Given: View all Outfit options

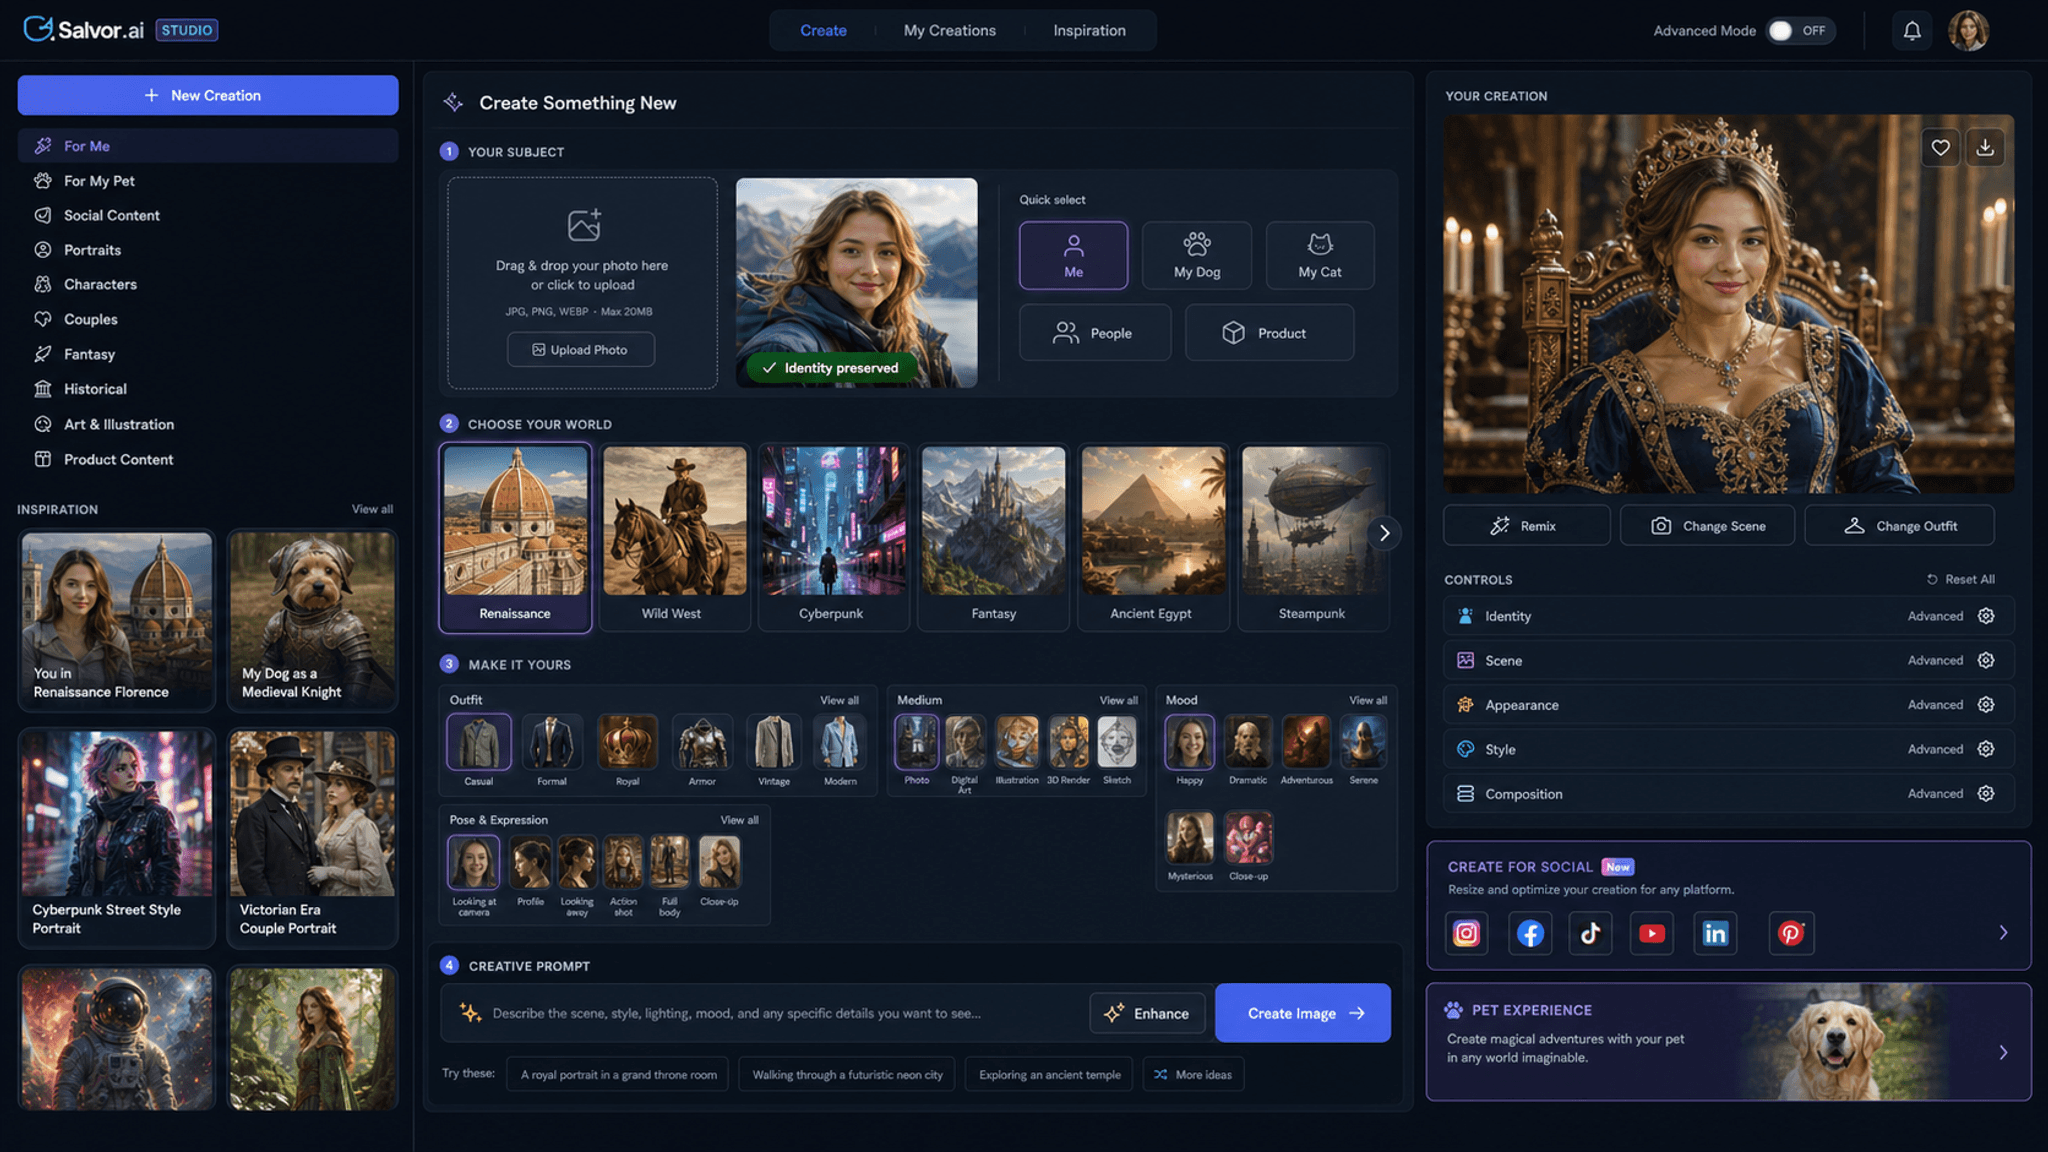Looking at the screenshot, I should (x=839, y=700).
